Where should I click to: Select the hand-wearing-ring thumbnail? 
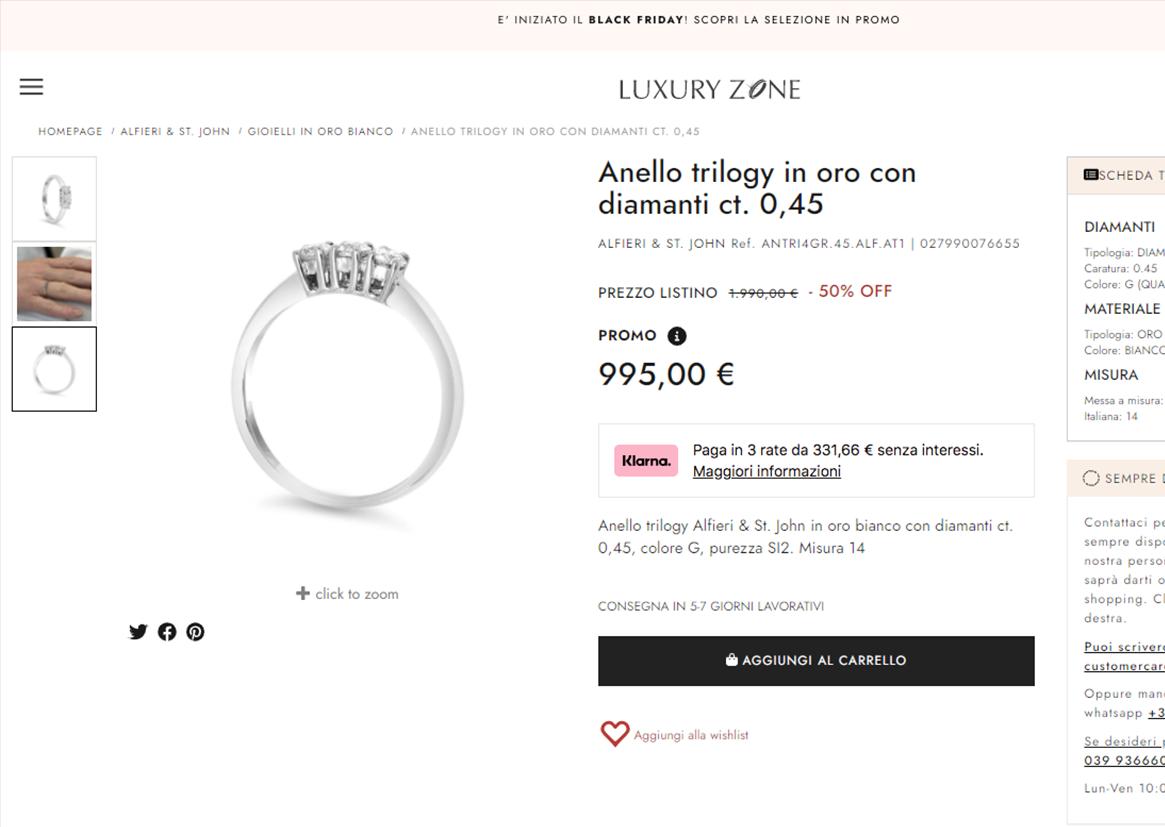point(54,284)
